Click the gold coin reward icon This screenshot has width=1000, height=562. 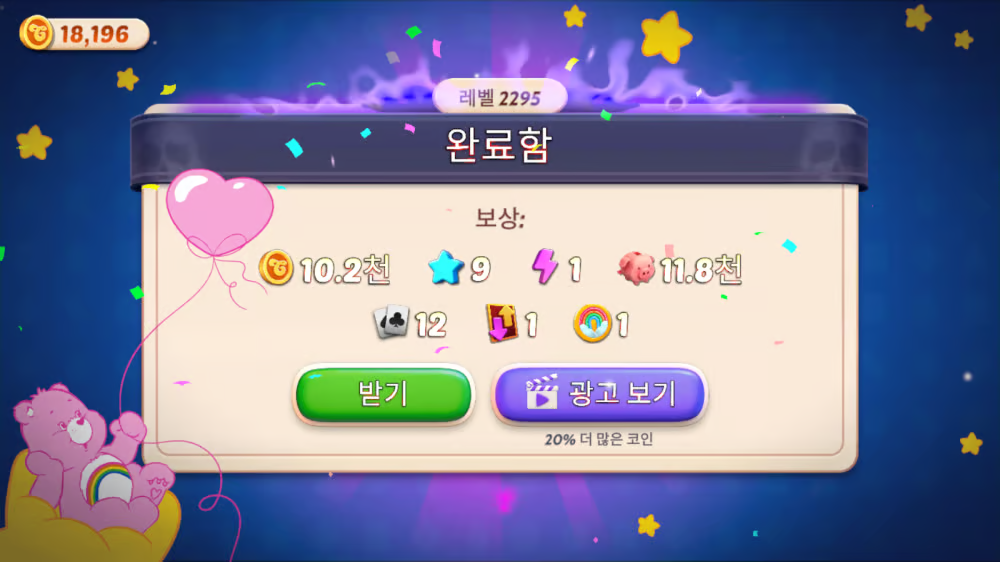tap(276, 267)
